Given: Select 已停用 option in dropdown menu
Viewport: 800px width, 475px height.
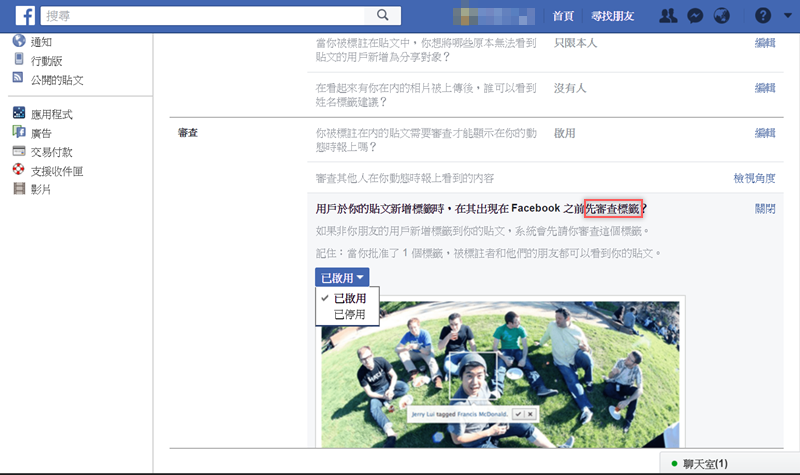Looking at the screenshot, I should [x=349, y=314].
